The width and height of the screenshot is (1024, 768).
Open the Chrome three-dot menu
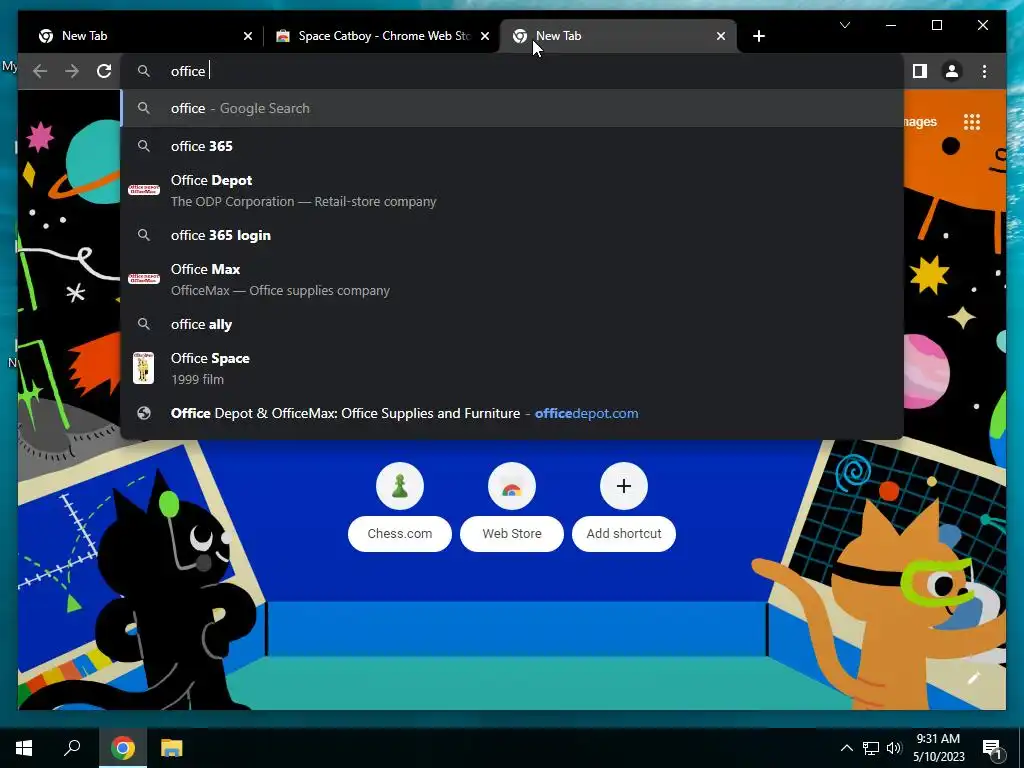click(984, 71)
